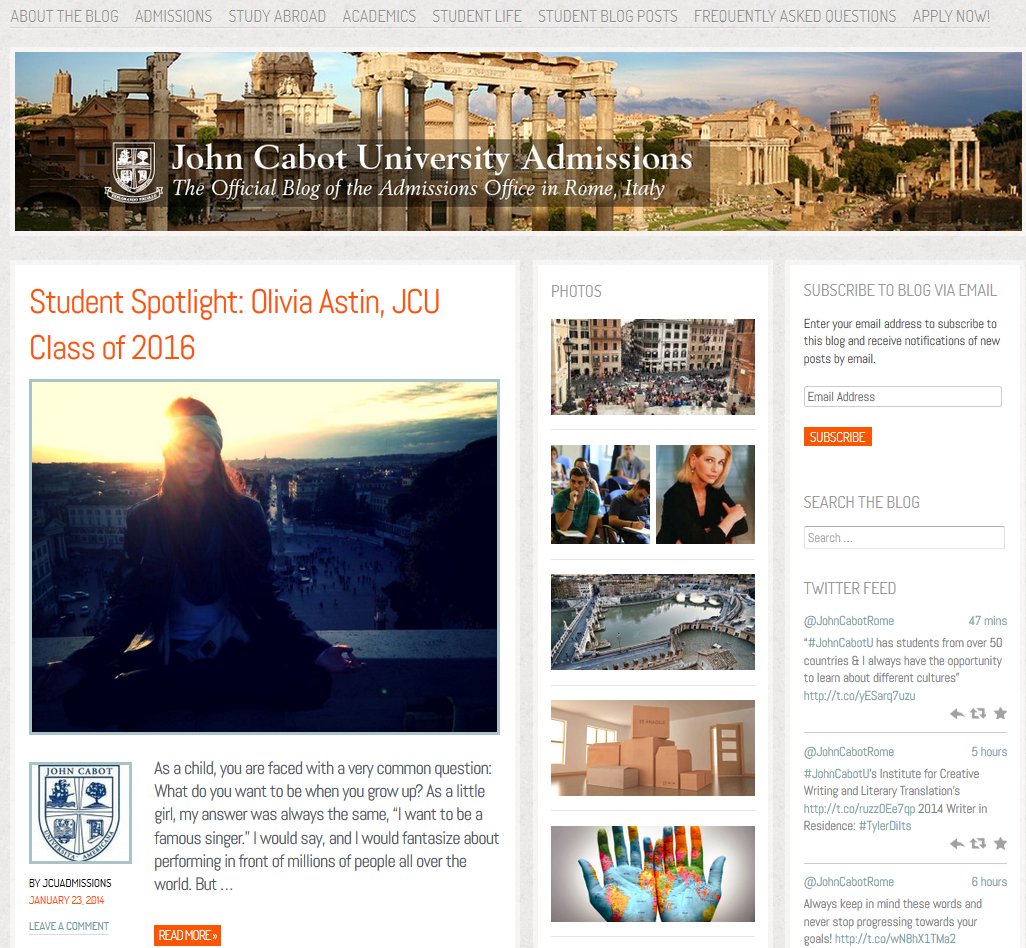Open @JohnCabotRome handle on 47 mins tweet
Image resolution: width=1026 pixels, height=948 pixels.
pyautogui.click(x=849, y=621)
